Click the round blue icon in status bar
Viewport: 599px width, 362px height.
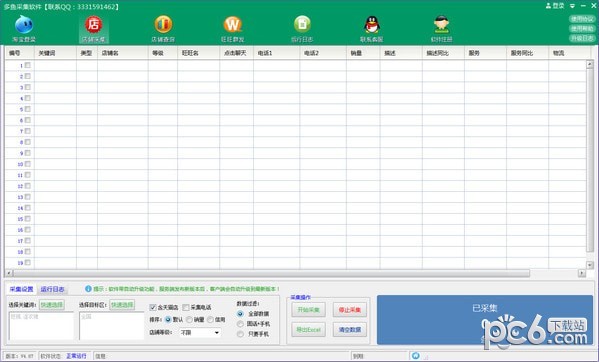(416, 356)
